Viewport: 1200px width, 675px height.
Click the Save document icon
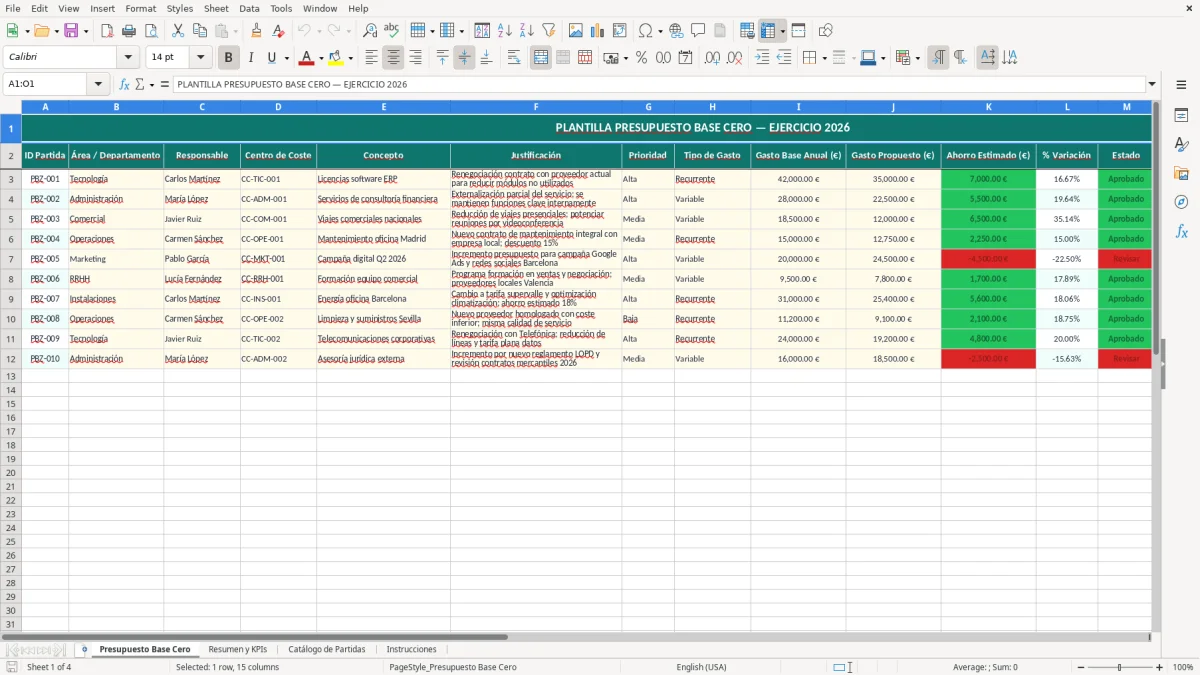click(x=71, y=31)
